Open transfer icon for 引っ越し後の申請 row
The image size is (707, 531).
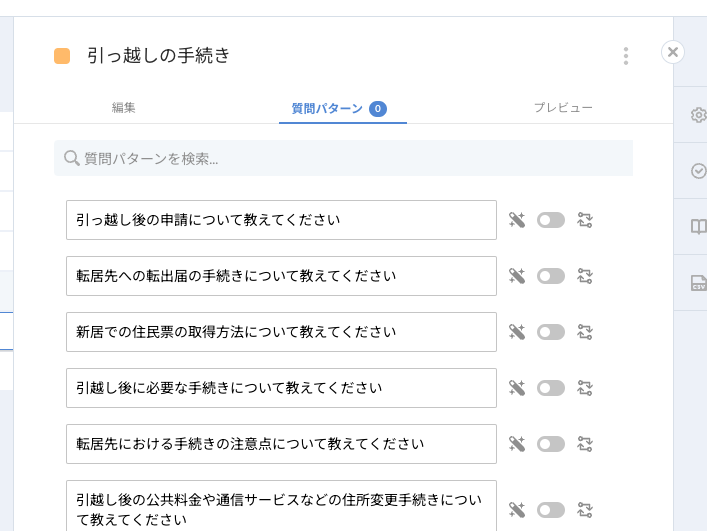pyautogui.click(x=585, y=220)
